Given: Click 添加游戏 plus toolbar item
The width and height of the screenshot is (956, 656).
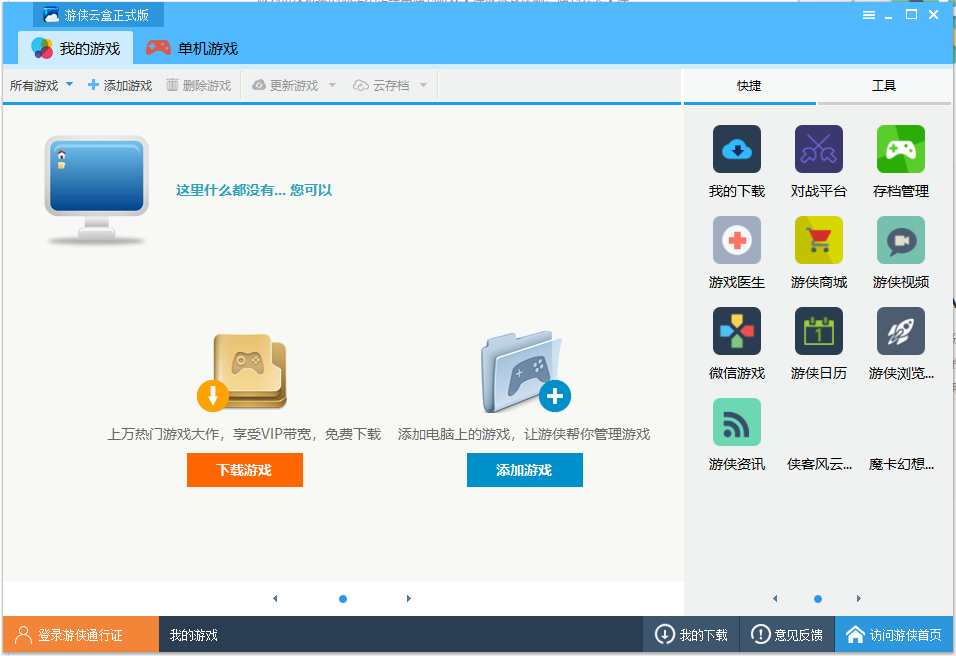Looking at the screenshot, I should 120,85.
